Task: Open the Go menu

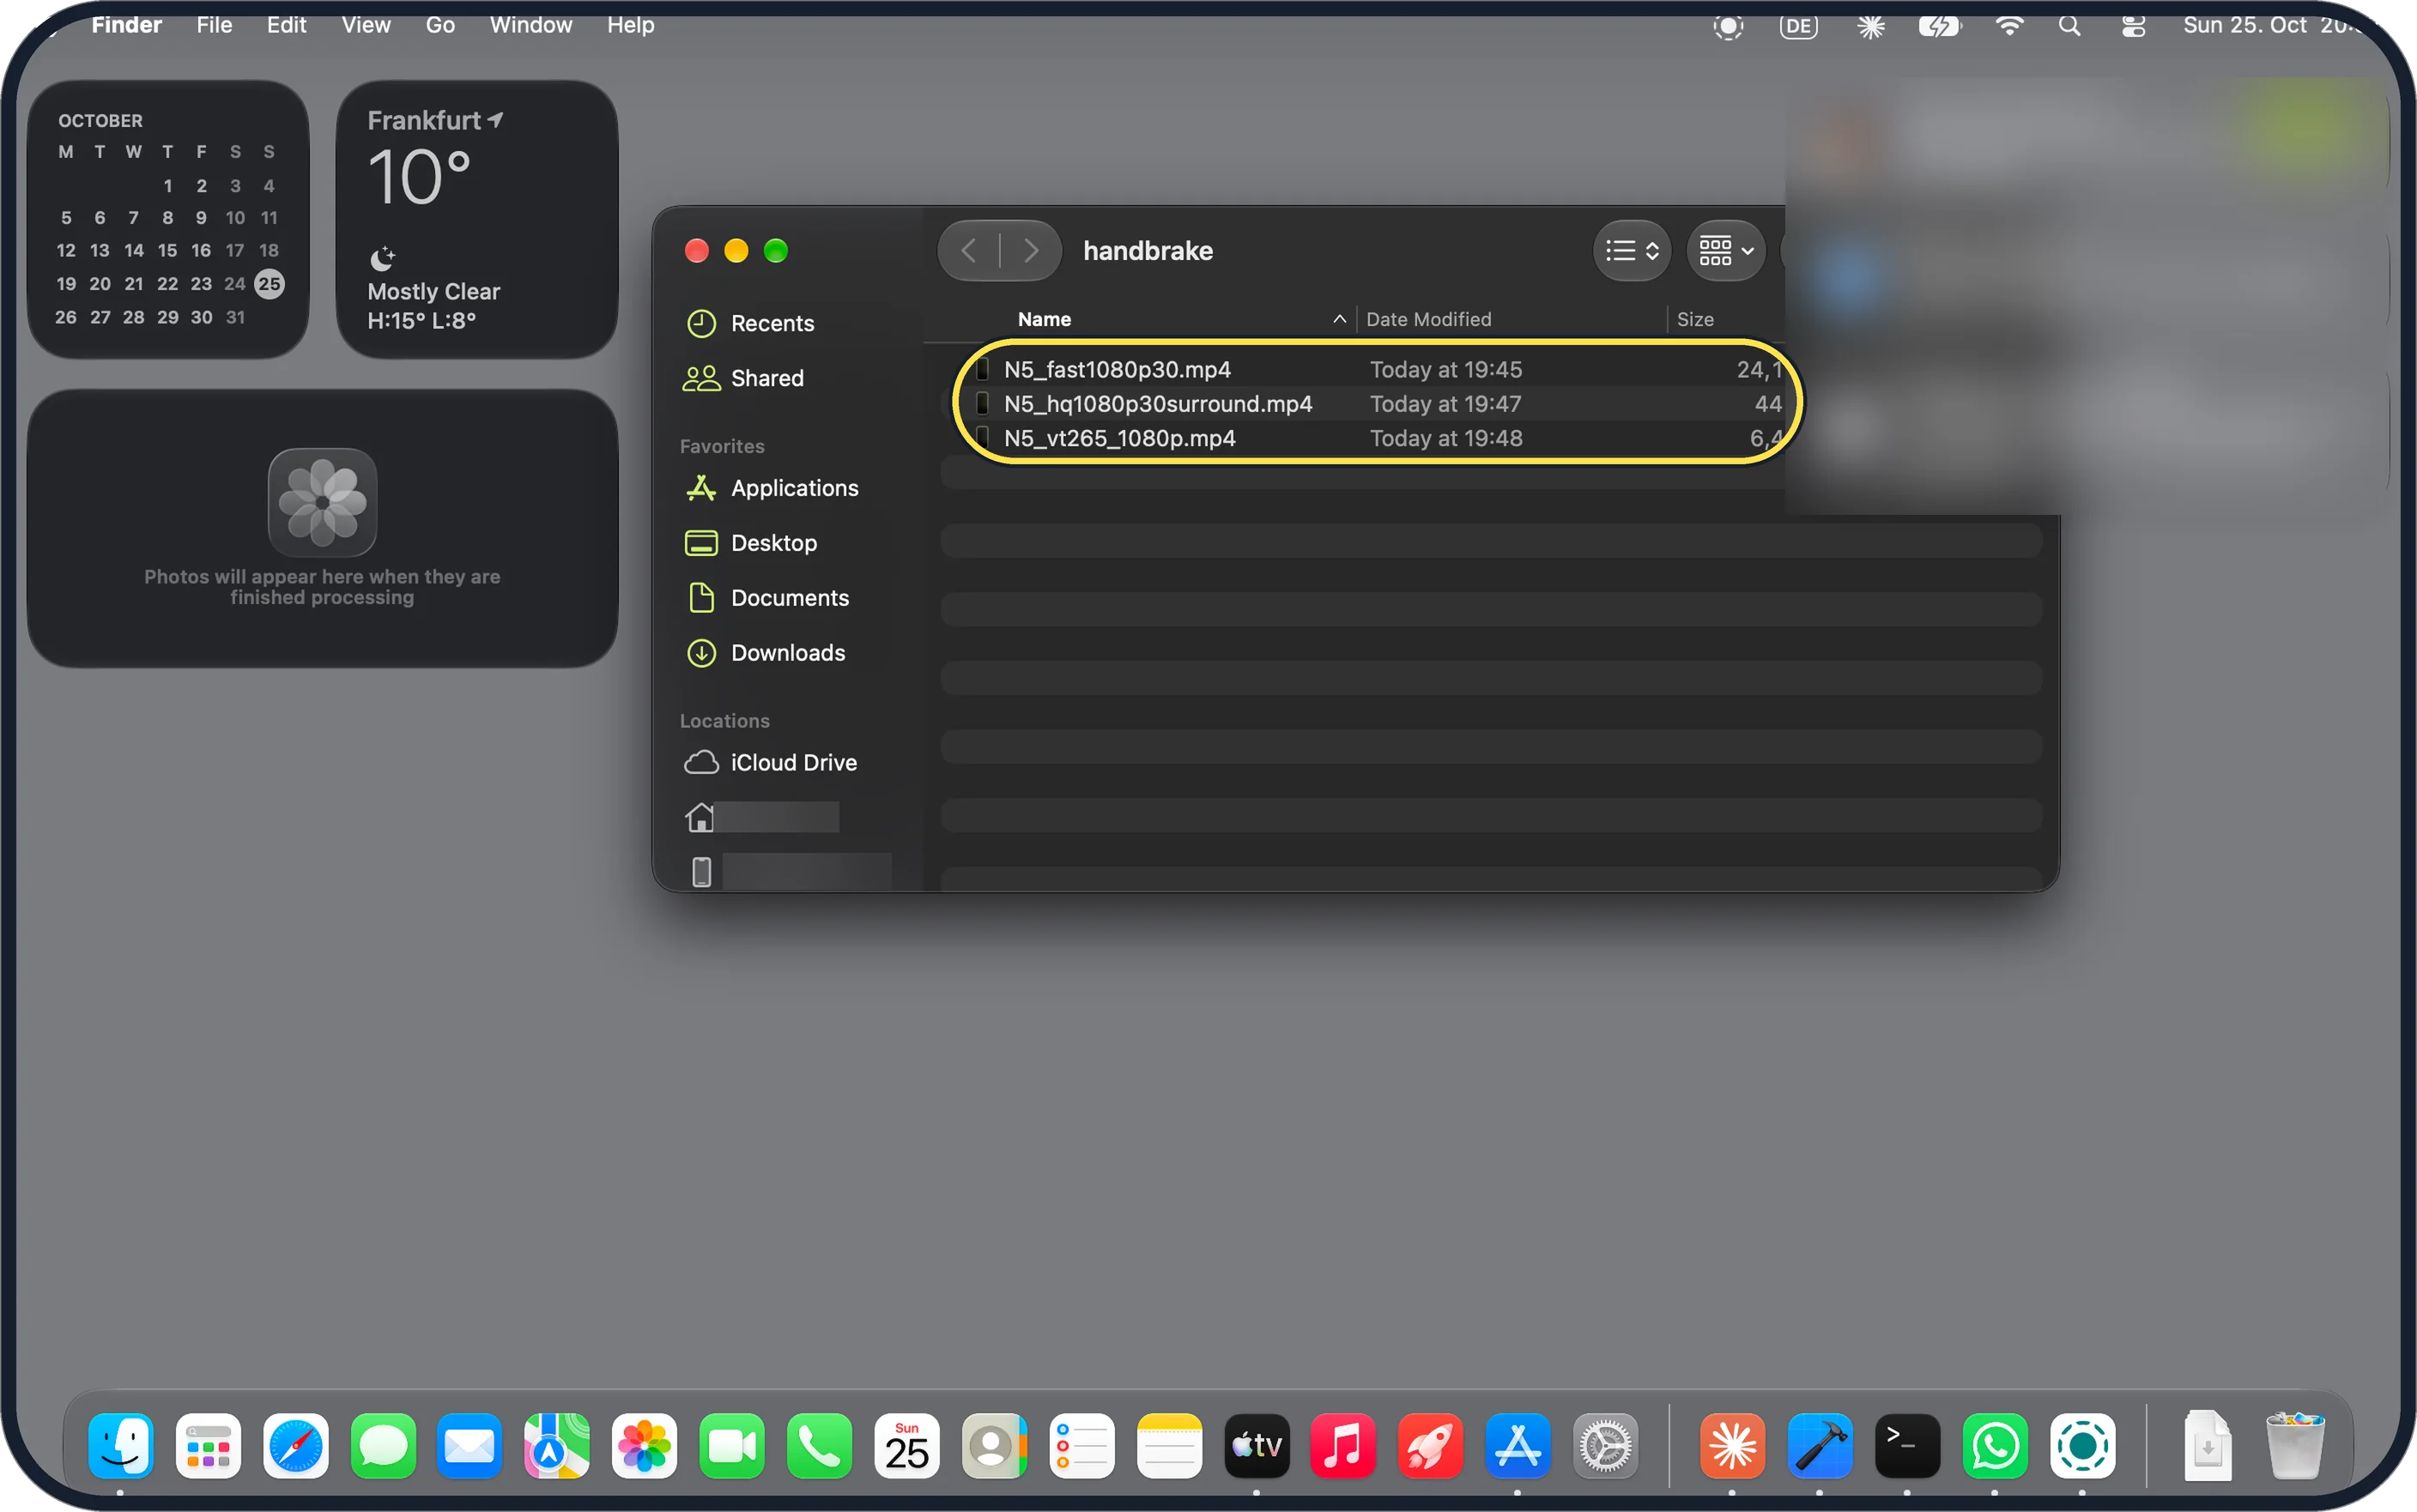Action: point(440,25)
